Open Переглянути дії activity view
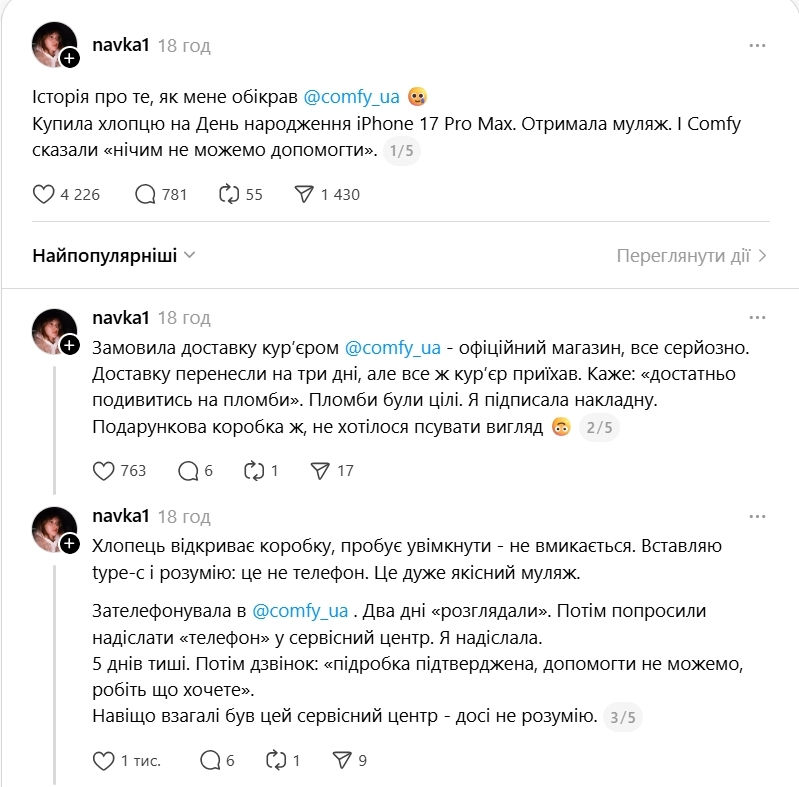The width and height of the screenshot is (799, 787). click(691, 256)
